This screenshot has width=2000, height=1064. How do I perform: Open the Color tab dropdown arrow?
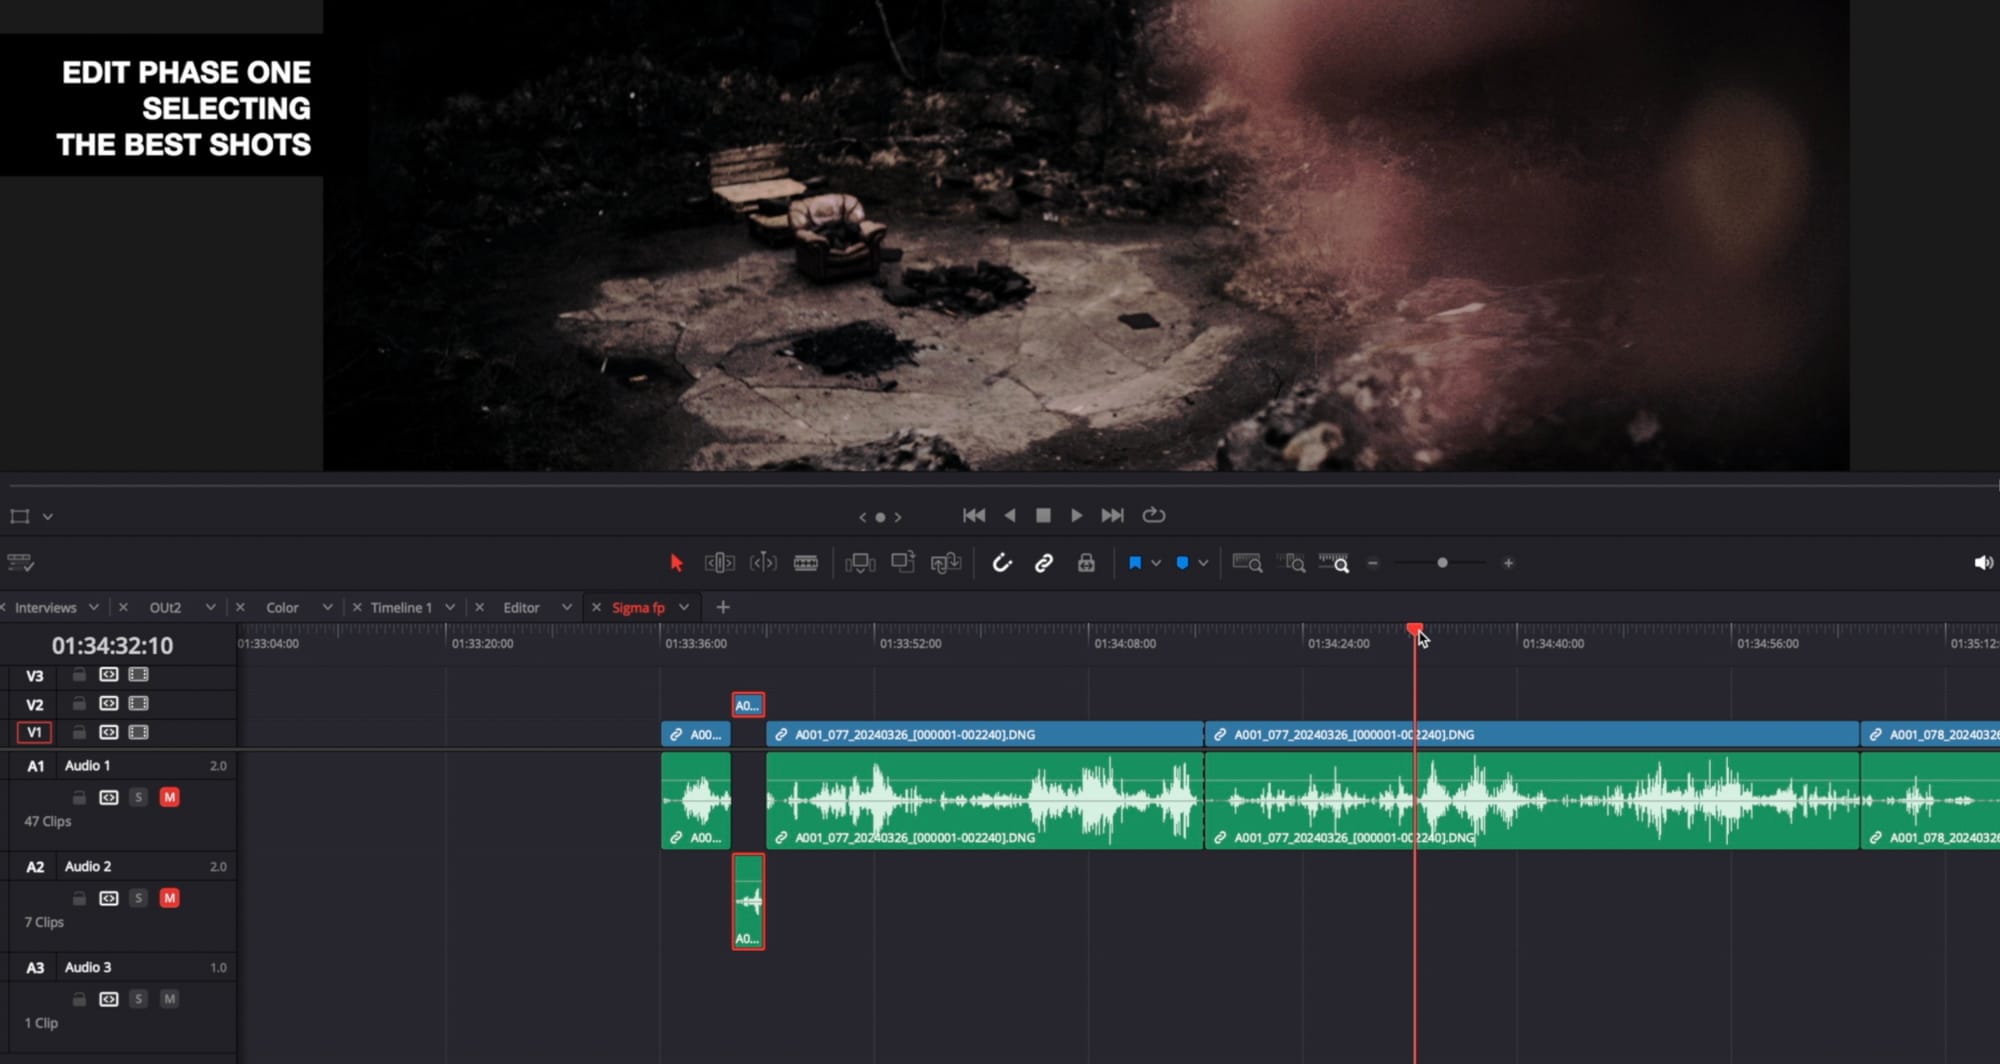click(x=327, y=607)
